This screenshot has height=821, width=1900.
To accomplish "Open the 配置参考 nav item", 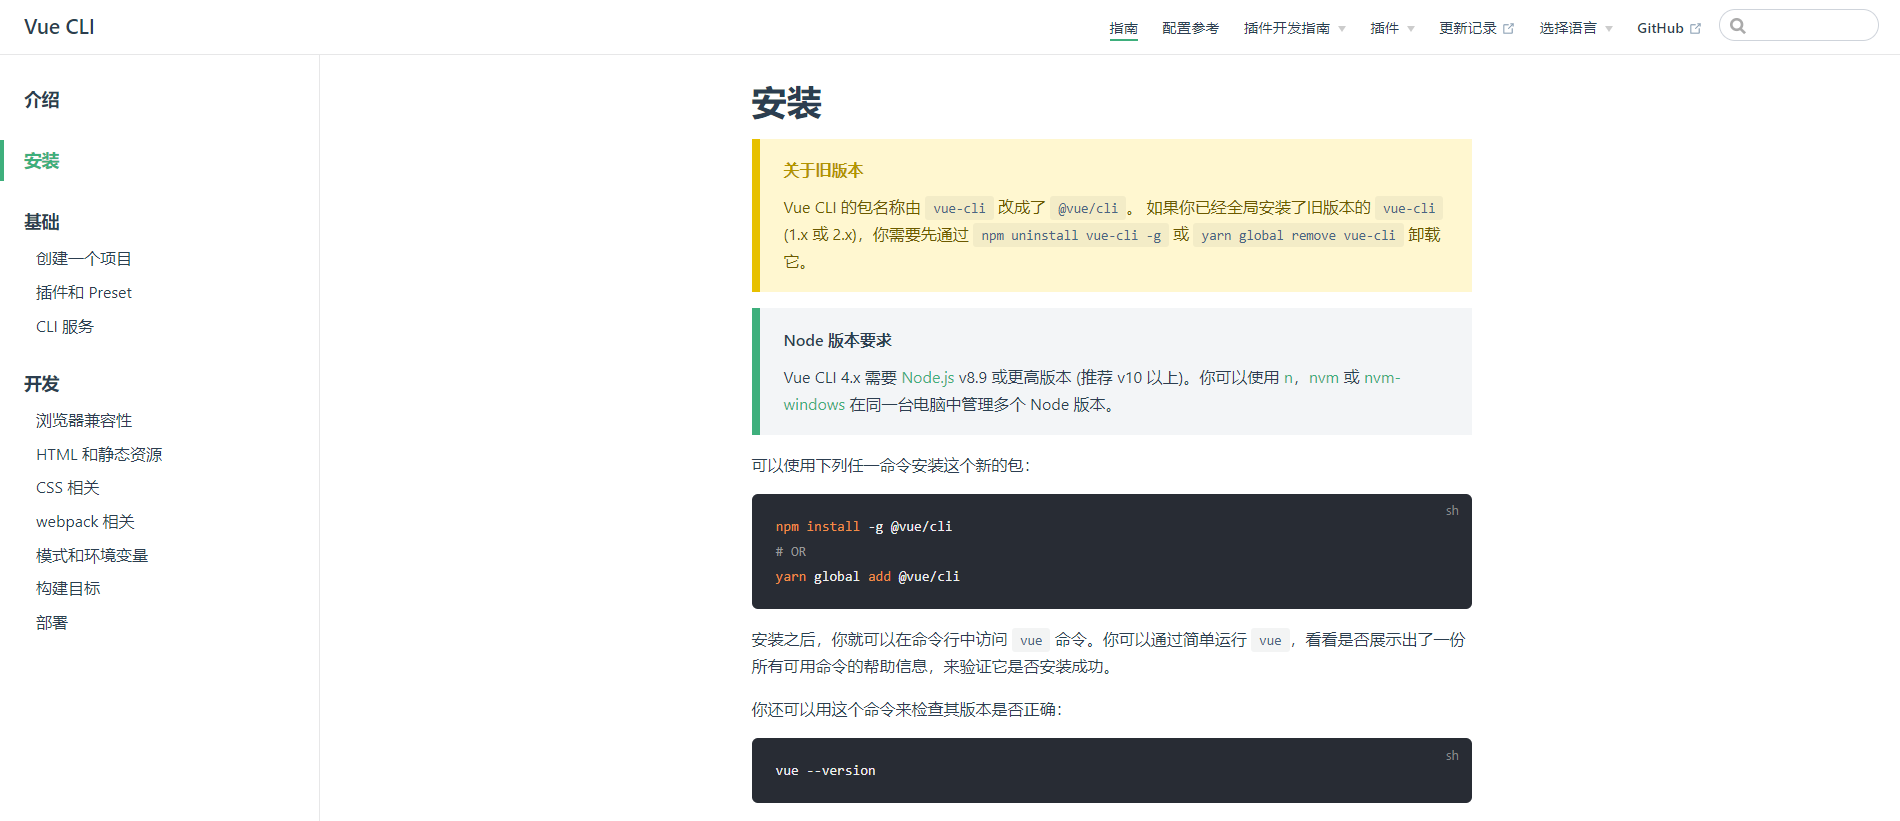I will pos(1190,28).
